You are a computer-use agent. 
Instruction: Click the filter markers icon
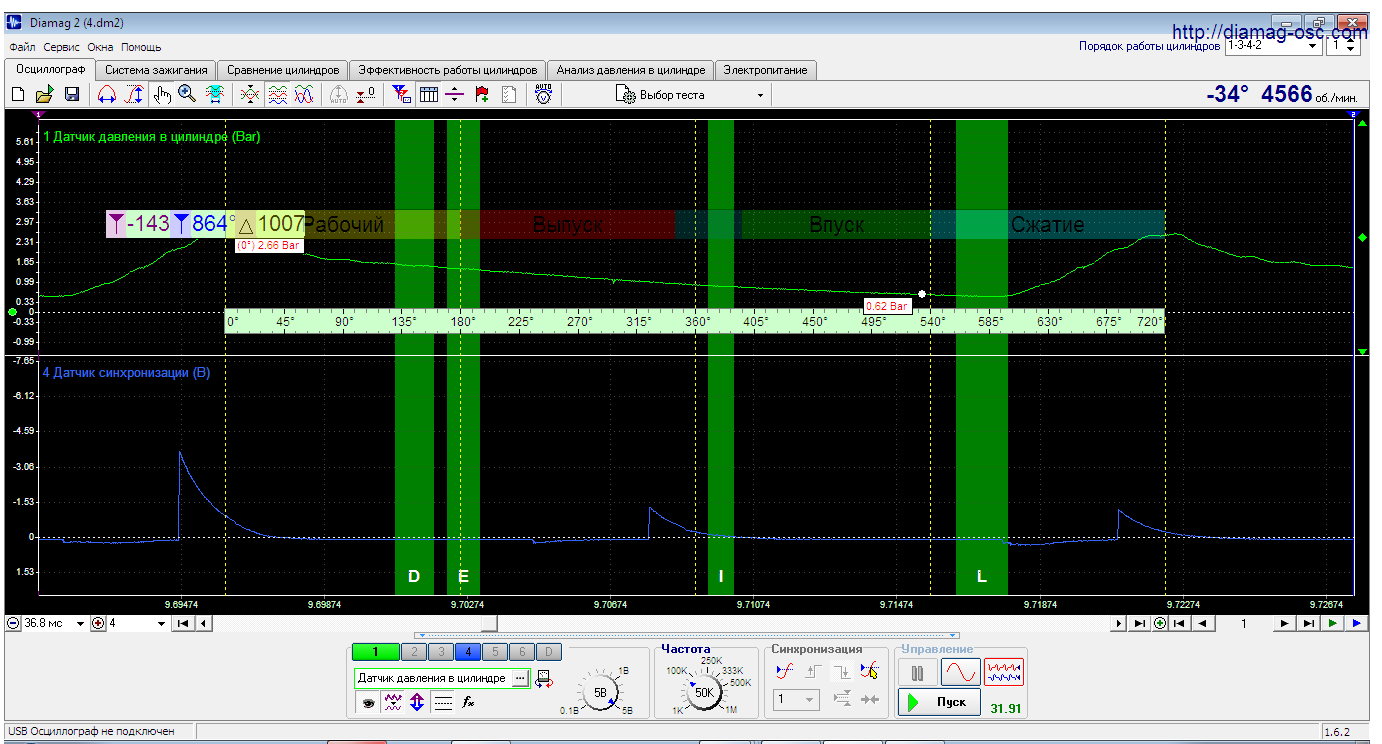(x=400, y=94)
